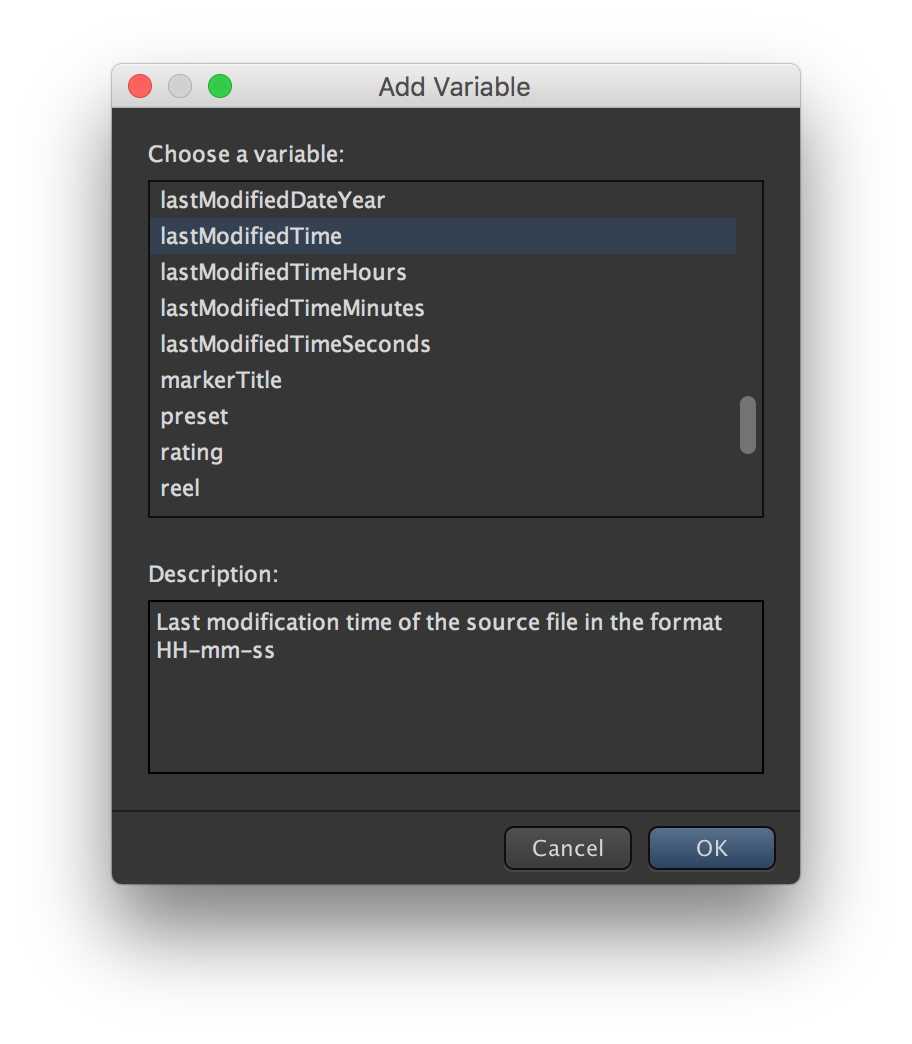Close the Add Variable window
Screen dimensions: 912x1044
140,86
